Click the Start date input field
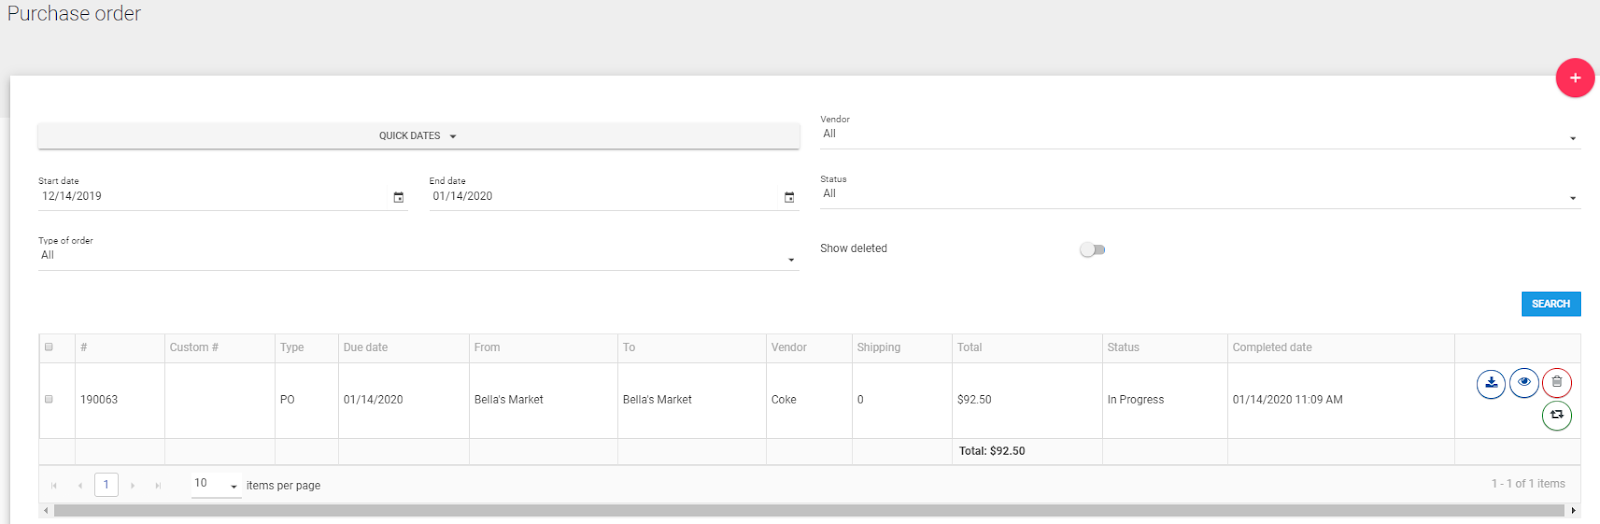Viewport: 1600px width, 524px height. (210, 197)
